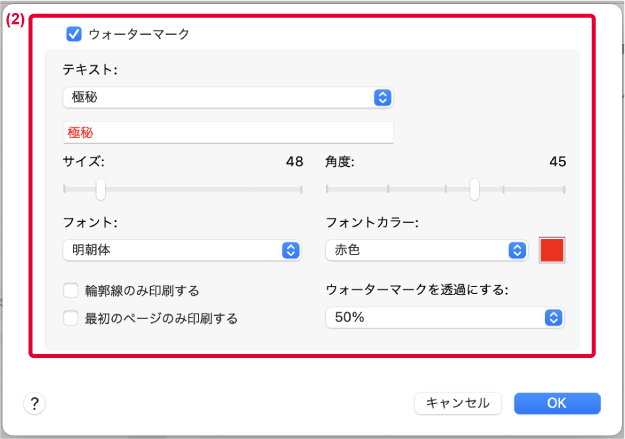Click the leftmost tick of 角度 slider
625x439 pixels.
[327, 189]
